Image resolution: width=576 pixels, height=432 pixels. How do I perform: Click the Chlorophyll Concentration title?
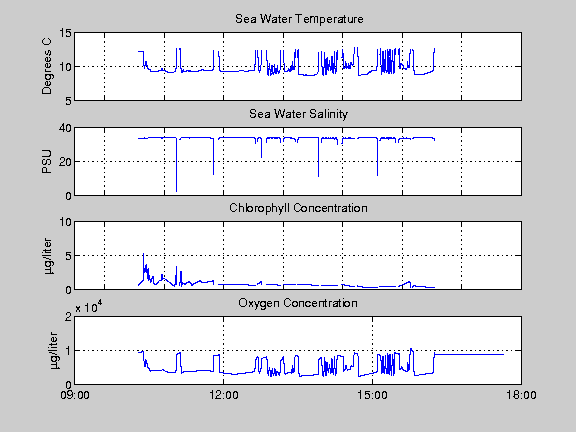coord(298,208)
